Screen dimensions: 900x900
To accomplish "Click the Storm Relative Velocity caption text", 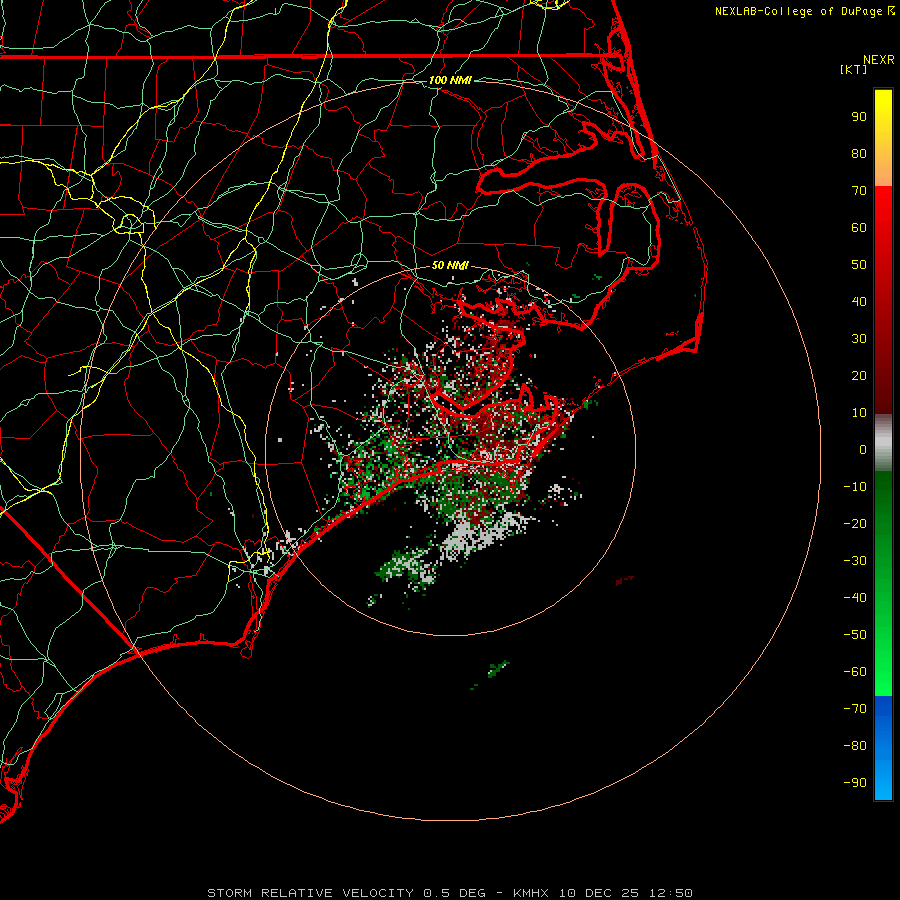I will (x=450, y=893).
